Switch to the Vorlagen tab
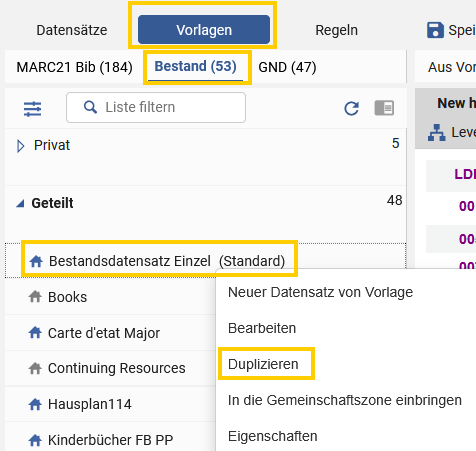Viewport: 476px width, 451px height. click(x=204, y=30)
